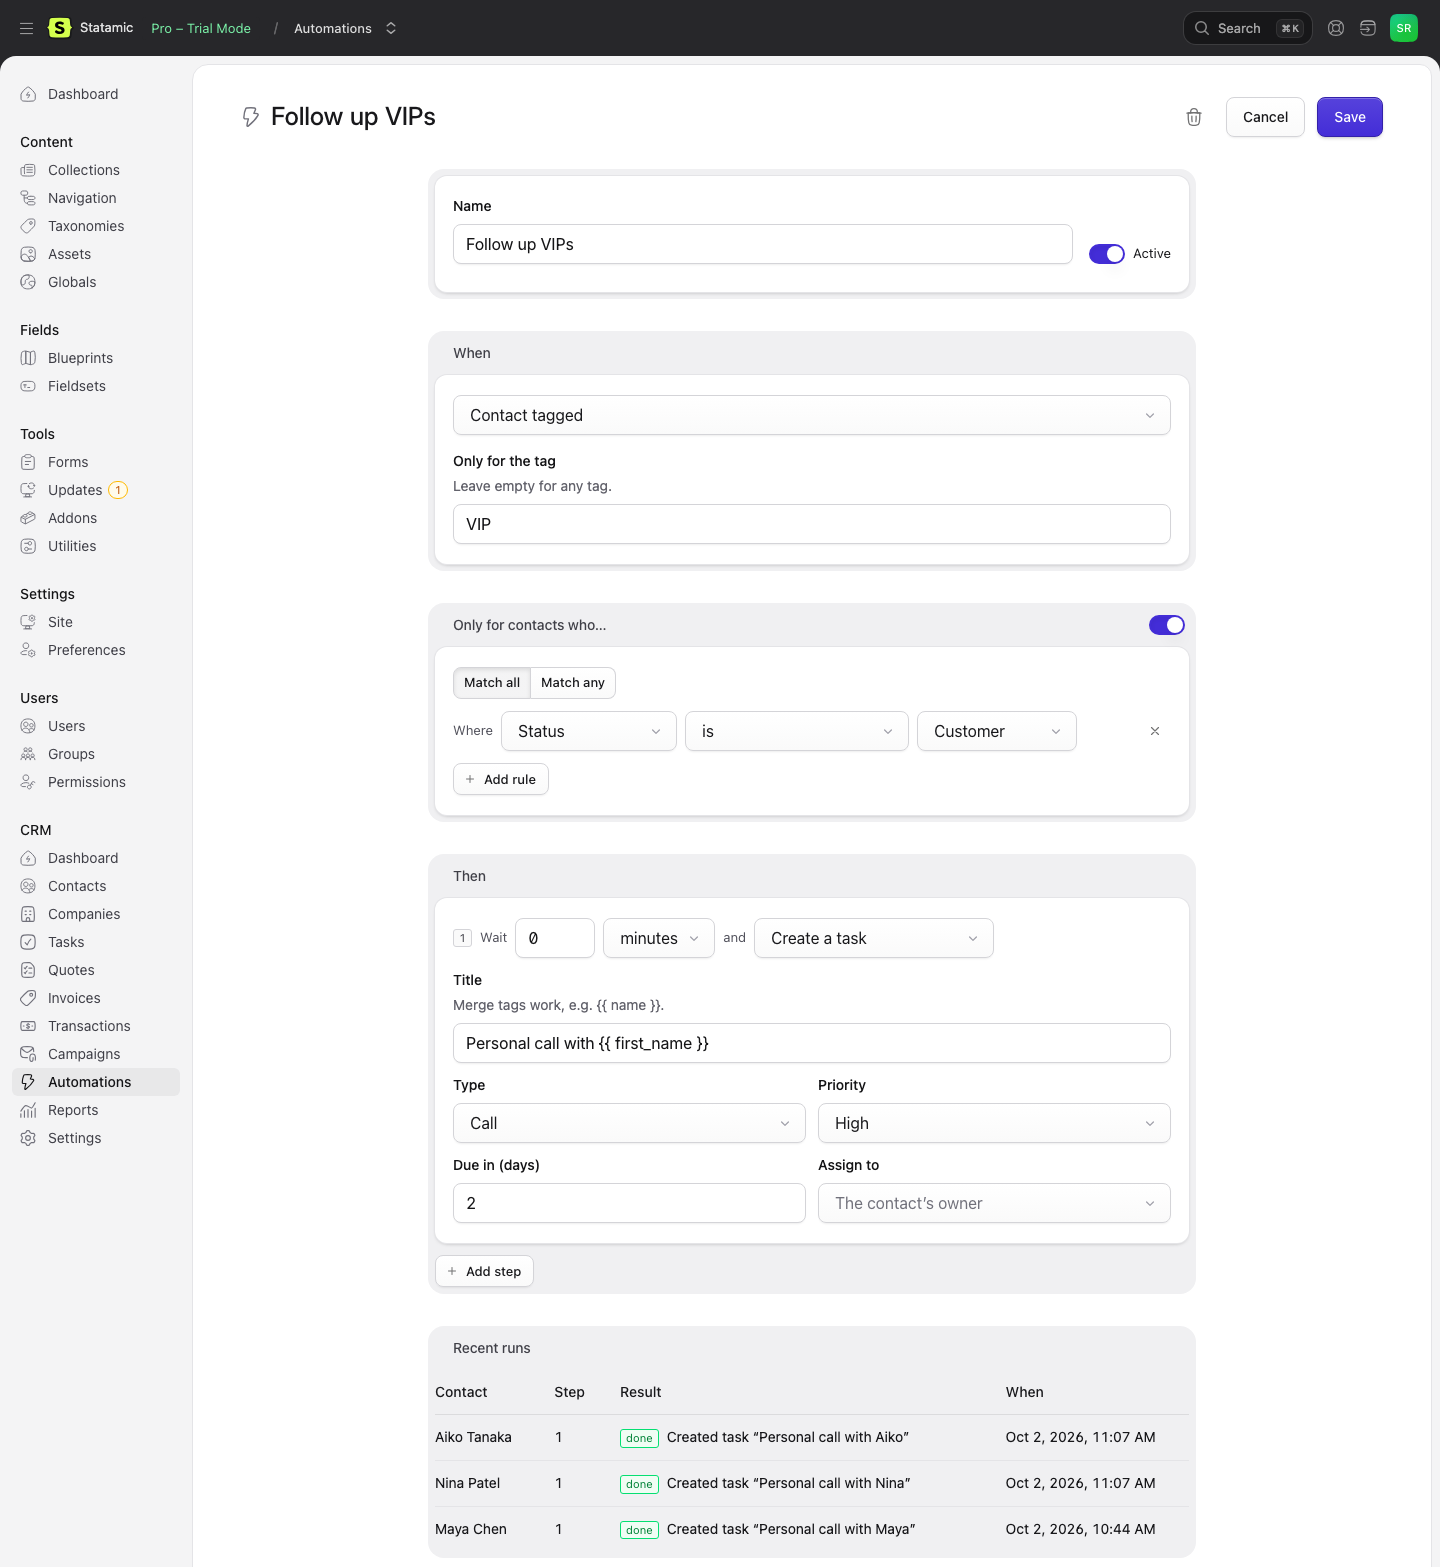Click the Collections sidebar icon
1440x1567 pixels.
coord(28,170)
